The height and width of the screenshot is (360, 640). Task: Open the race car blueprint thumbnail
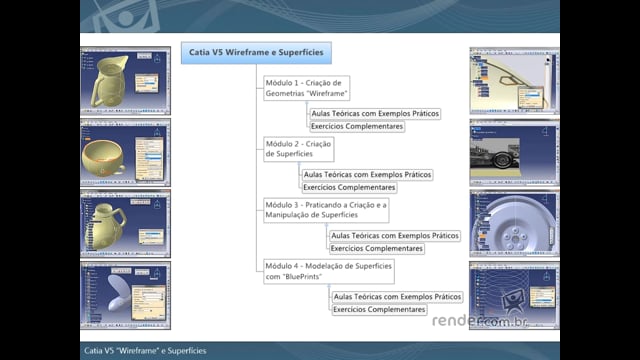[x=514, y=153]
